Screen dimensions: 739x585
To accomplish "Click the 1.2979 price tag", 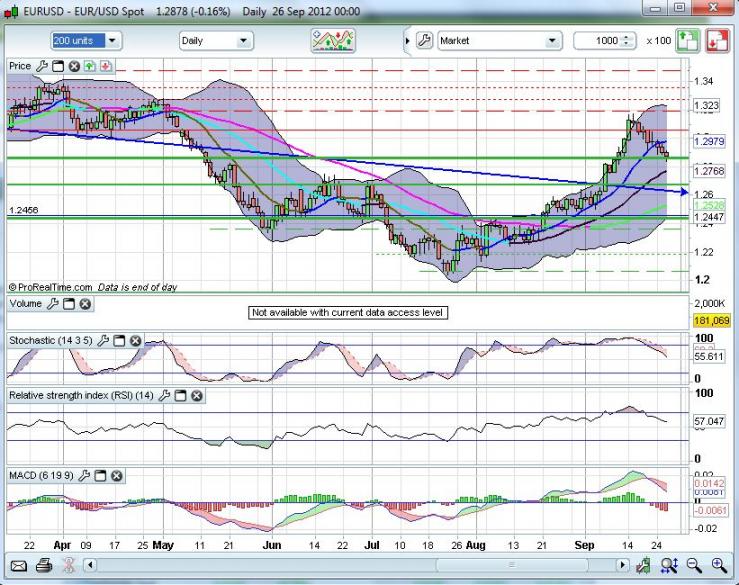I will (709, 141).
